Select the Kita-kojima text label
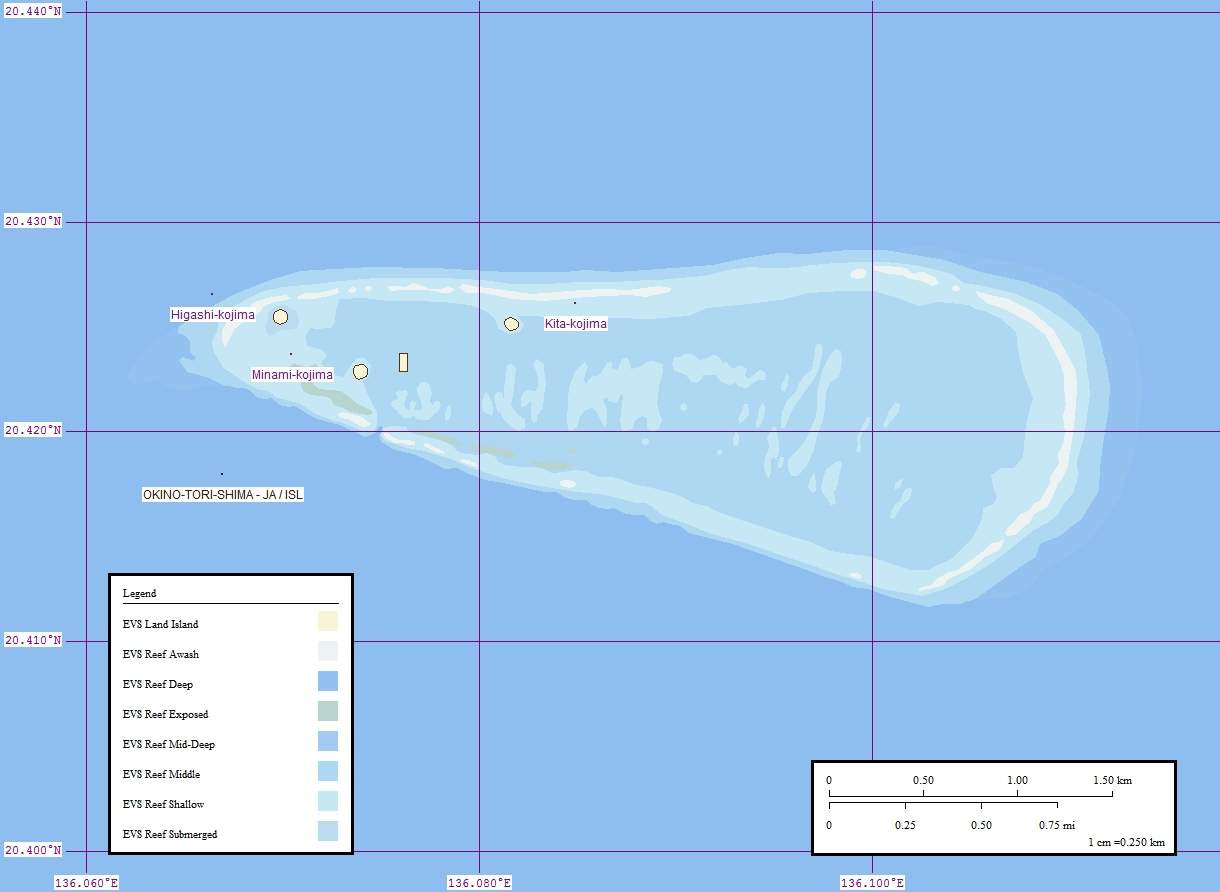Viewport: 1220px width, 892px height. point(575,324)
